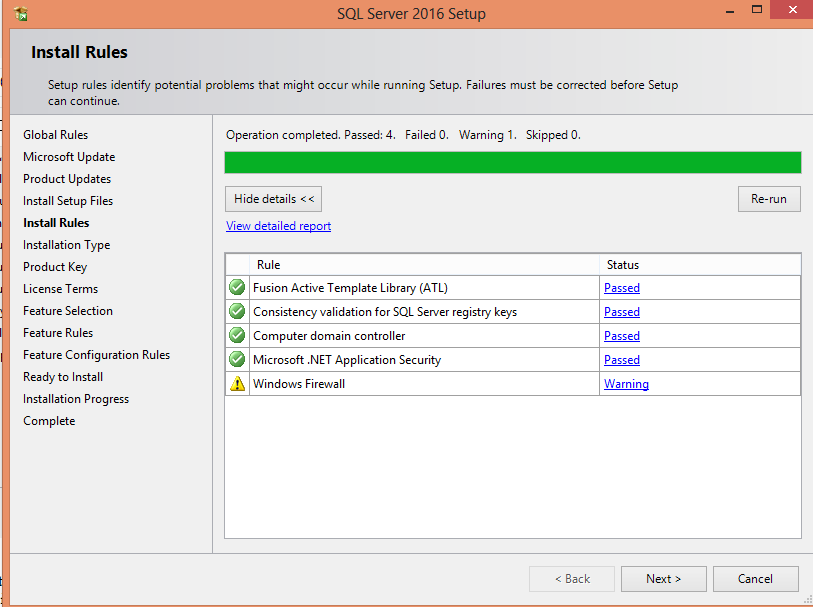Click green check icon for Fusion ATL rule
This screenshot has width=813, height=607.
click(237, 287)
